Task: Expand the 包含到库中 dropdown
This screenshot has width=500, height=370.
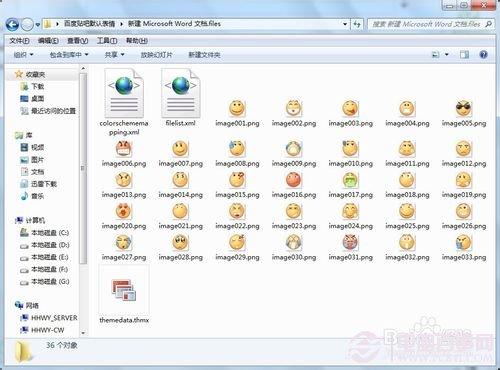Action: pos(69,55)
